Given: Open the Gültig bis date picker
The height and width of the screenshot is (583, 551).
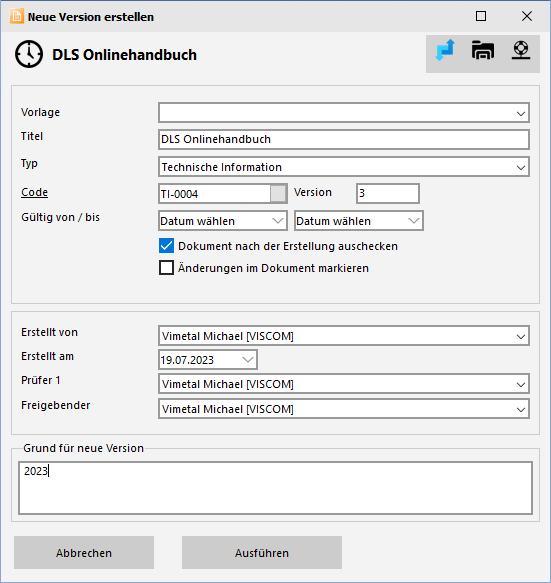Looking at the screenshot, I should (x=413, y=221).
